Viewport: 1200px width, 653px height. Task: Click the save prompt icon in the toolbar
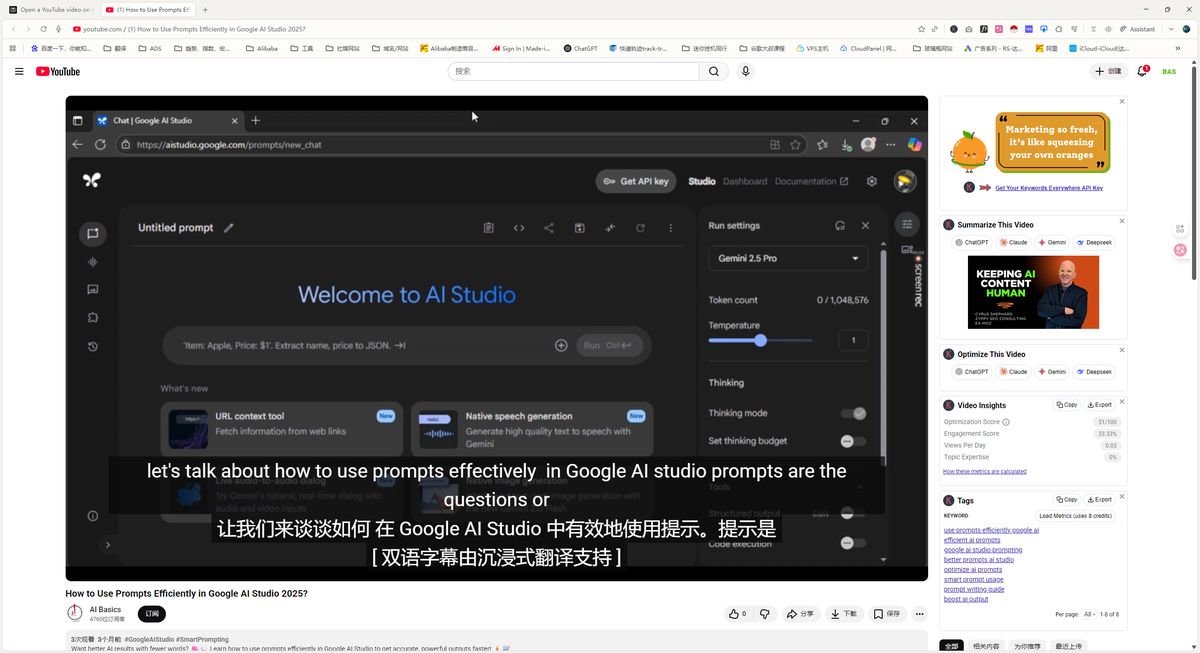[580, 227]
